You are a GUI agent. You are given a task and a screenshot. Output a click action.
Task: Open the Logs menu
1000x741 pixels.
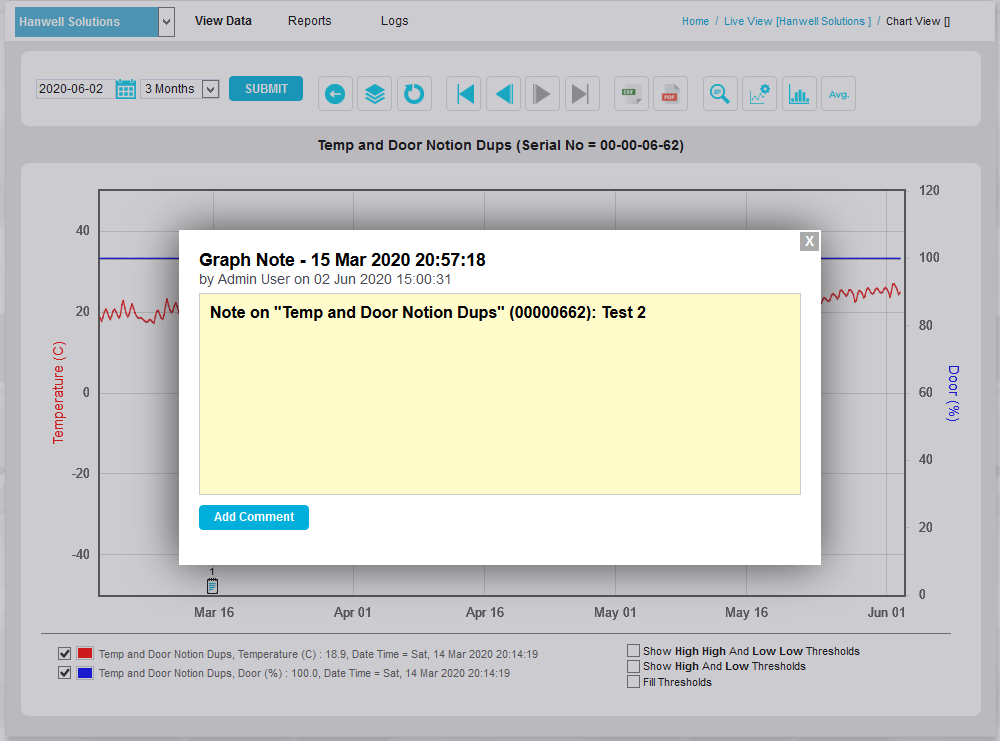(394, 21)
